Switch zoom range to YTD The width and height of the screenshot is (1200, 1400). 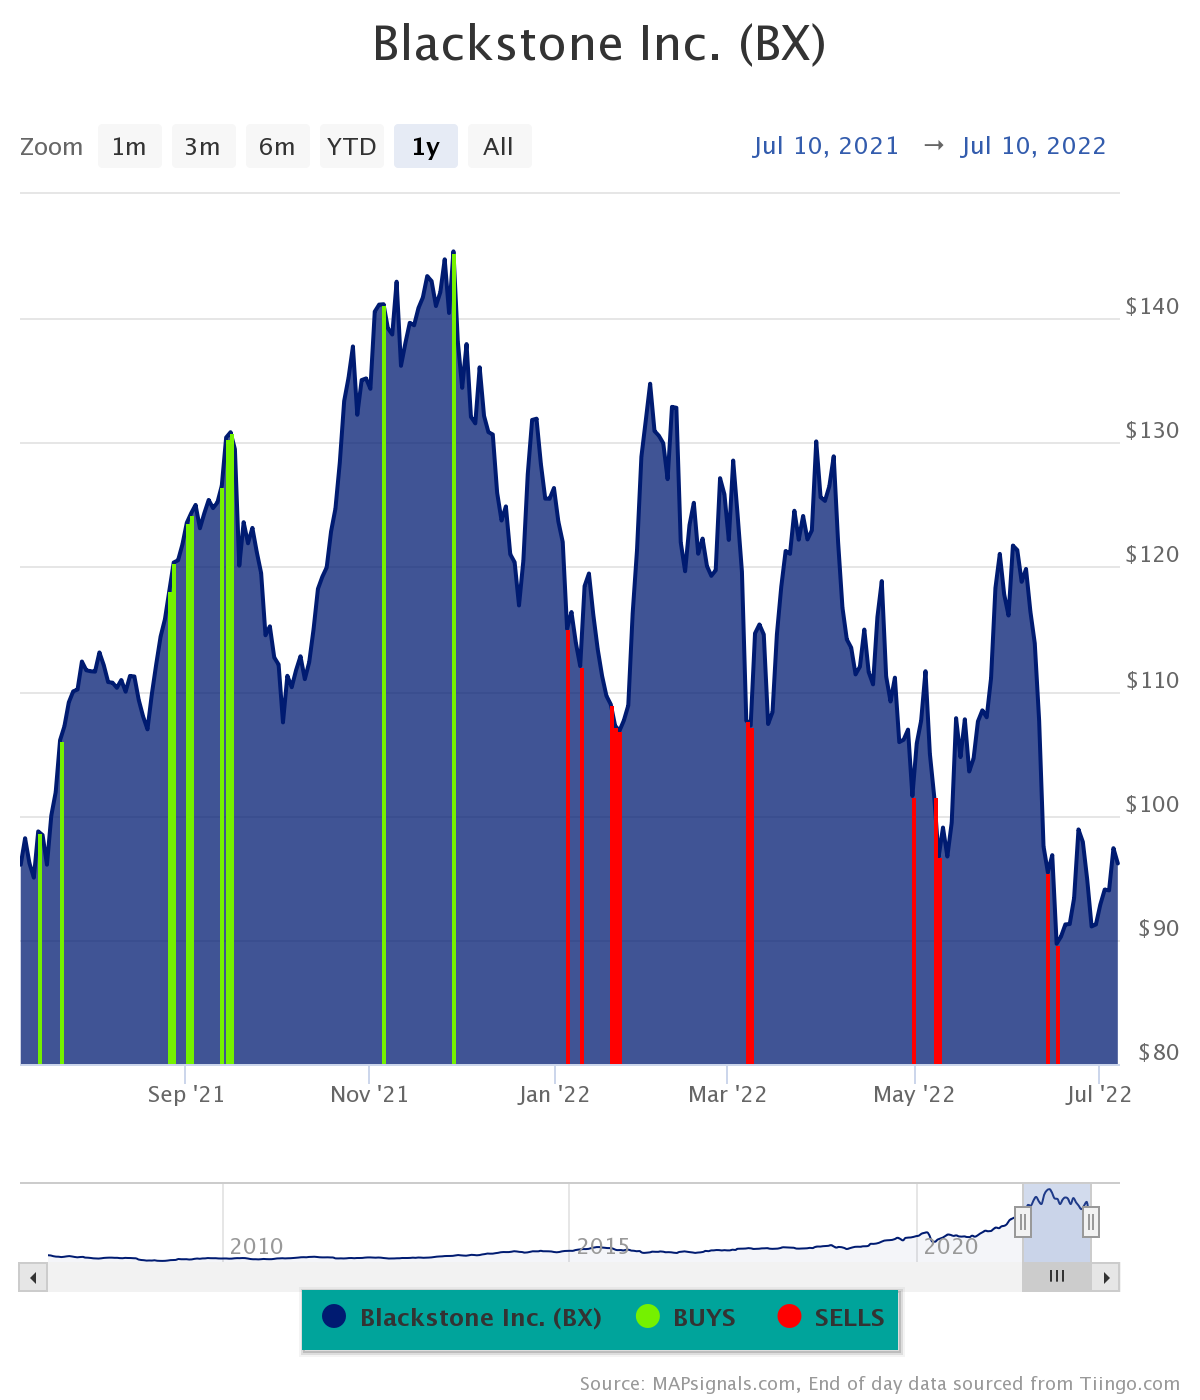(352, 147)
